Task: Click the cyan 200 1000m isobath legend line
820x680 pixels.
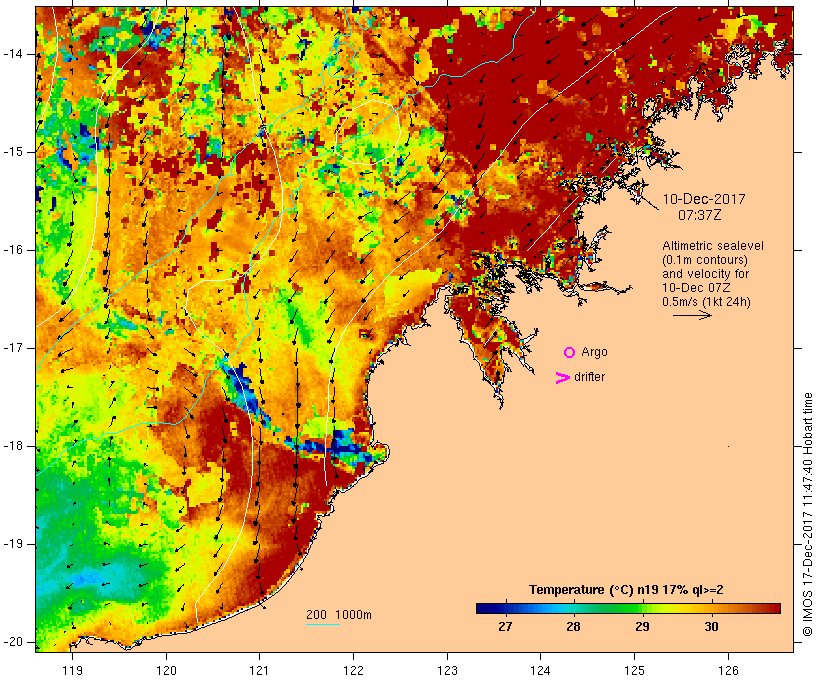Action: [323, 624]
